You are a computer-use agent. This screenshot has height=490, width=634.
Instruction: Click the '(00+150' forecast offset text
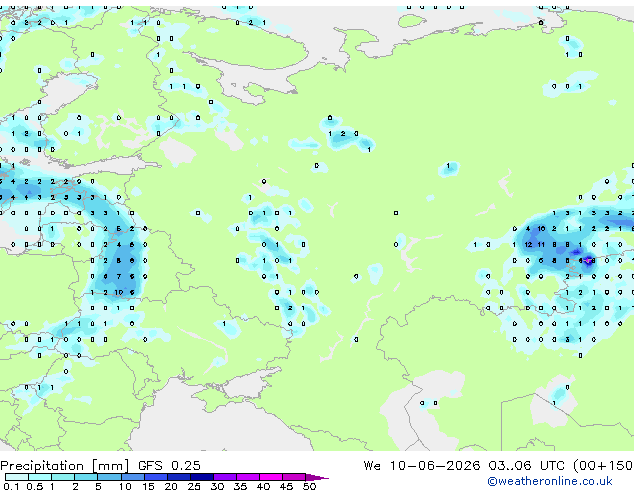[603, 466]
